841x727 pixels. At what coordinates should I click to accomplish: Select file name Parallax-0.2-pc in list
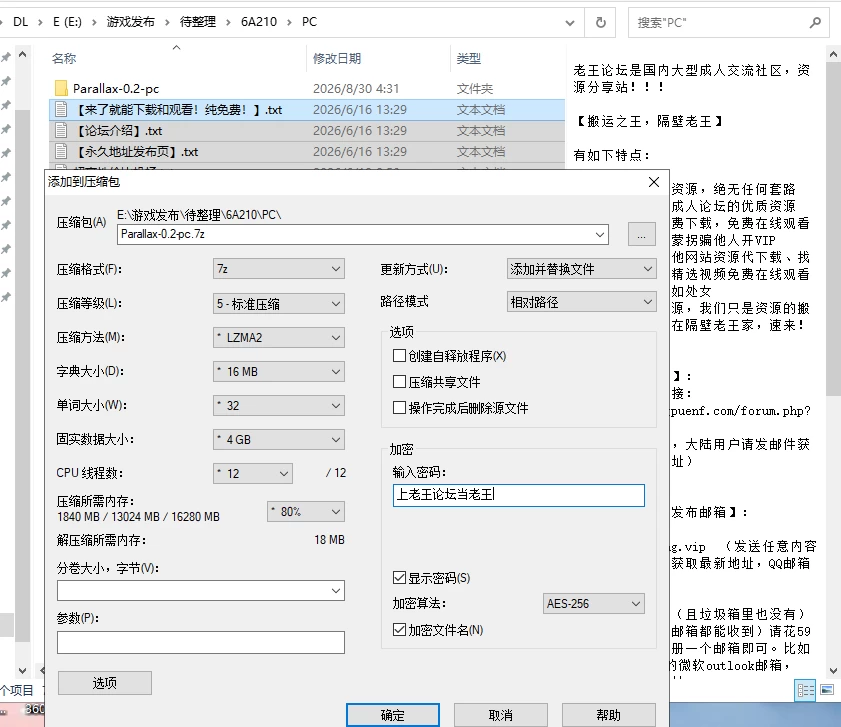pos(116,89)
